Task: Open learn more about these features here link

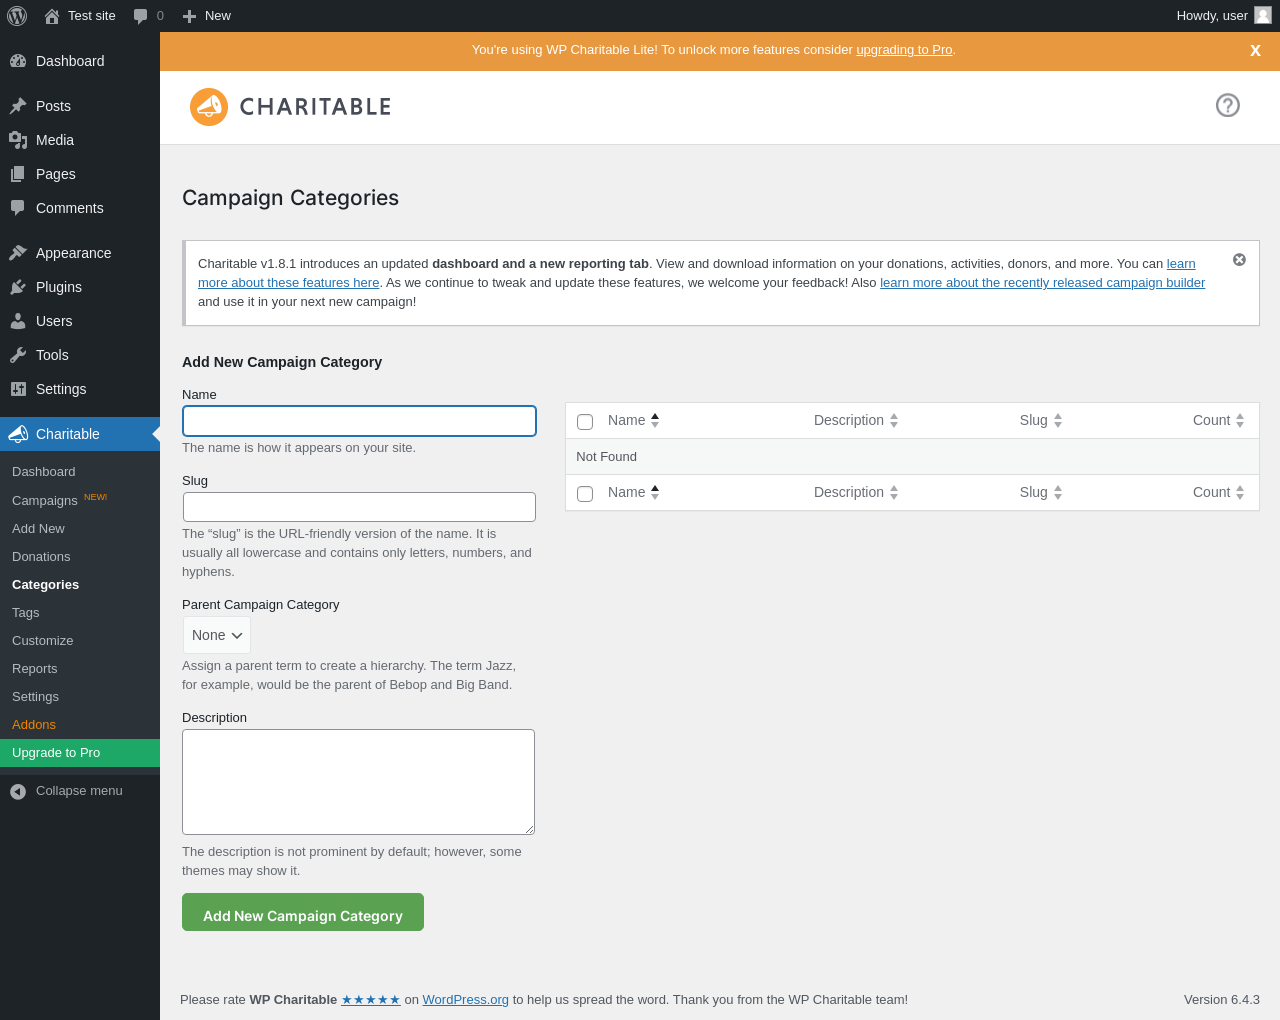Action: coord(288,283)
